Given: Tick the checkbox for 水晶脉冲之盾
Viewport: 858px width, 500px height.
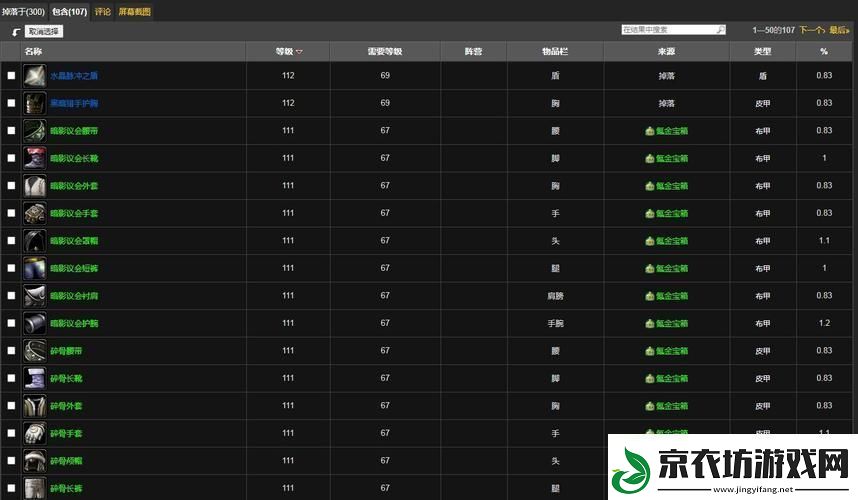Looking at the screenshot, I should click(x=11, y=75).
